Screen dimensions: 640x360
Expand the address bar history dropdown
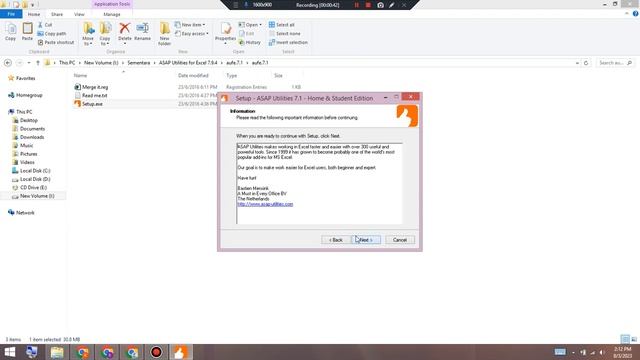pyautogui.click(x=577, y=63)
